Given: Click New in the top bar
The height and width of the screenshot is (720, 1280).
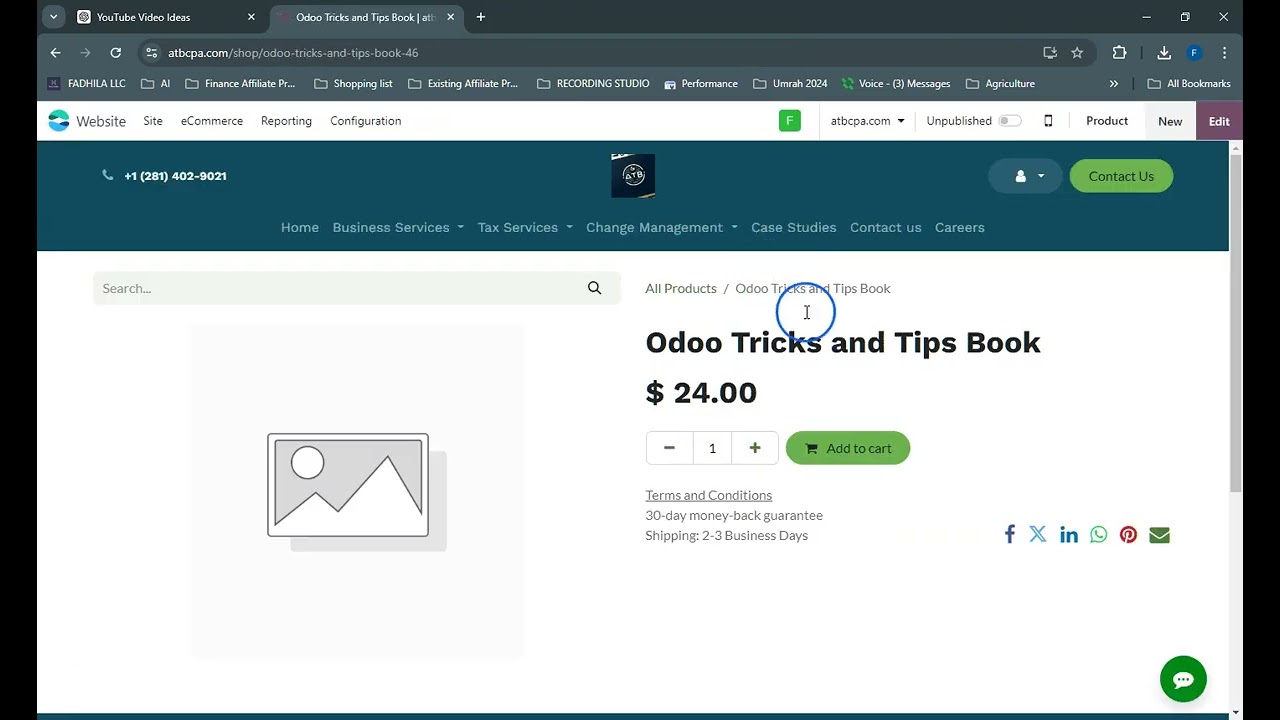Looking at the screenshot, I should click(1170, 121).
